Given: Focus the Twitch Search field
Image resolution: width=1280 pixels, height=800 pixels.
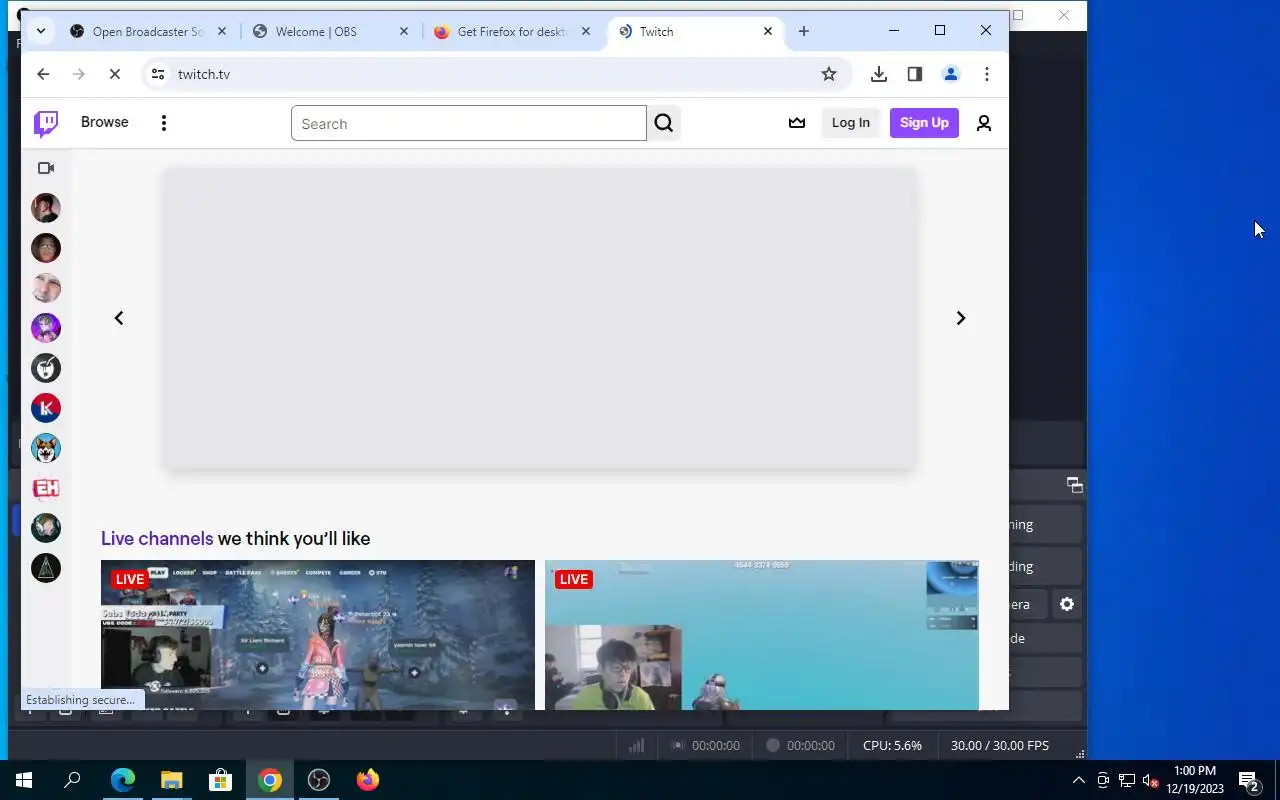Looking at the screenshot, I should pyautogui.click(x=469, y=123).
